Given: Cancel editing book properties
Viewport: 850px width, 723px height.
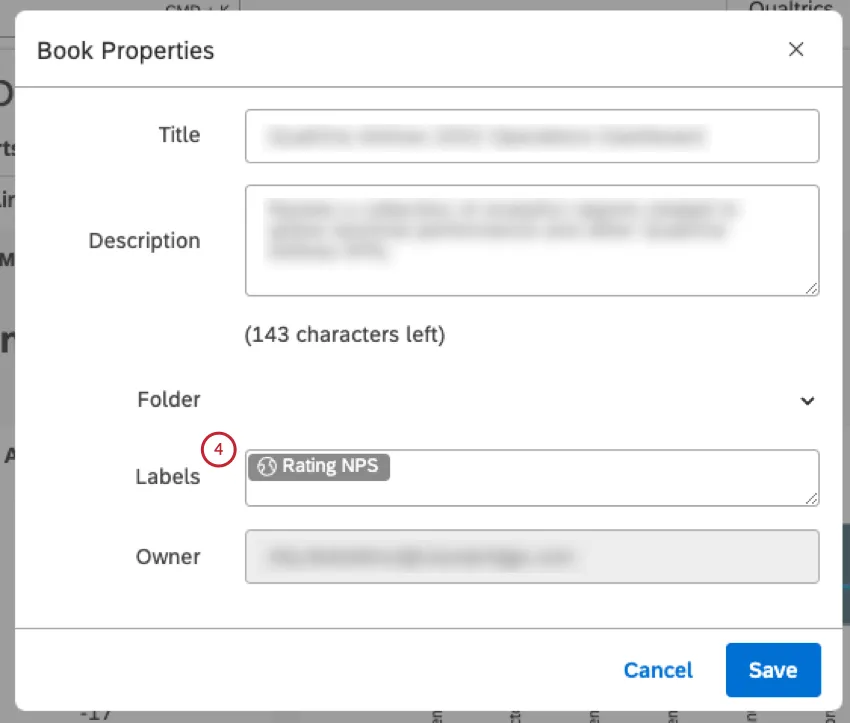Looking at the screenshot, I should pyautogui.click(x=658, y=670).
